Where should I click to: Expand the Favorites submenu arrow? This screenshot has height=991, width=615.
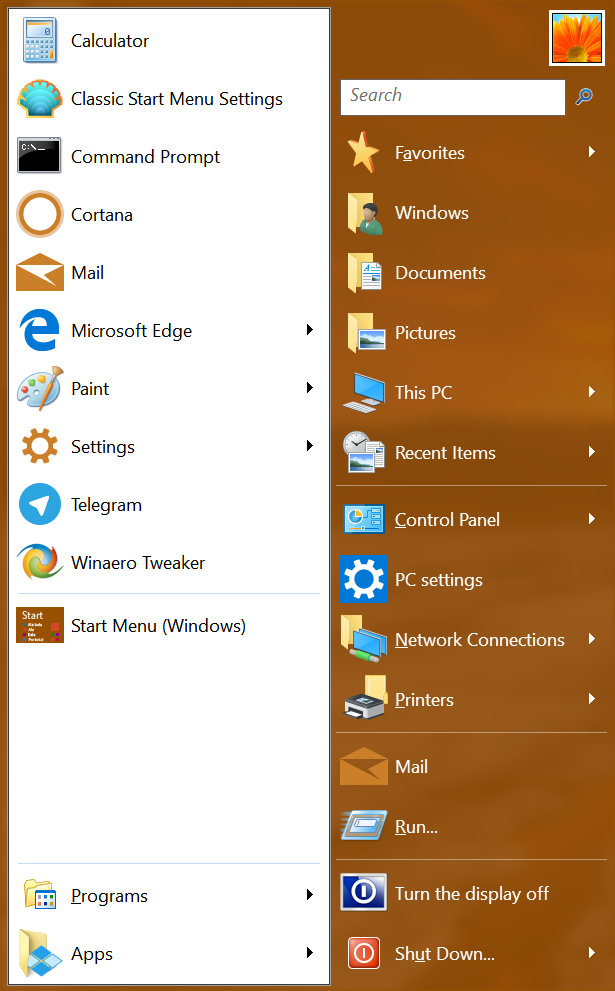click(592, 151)
